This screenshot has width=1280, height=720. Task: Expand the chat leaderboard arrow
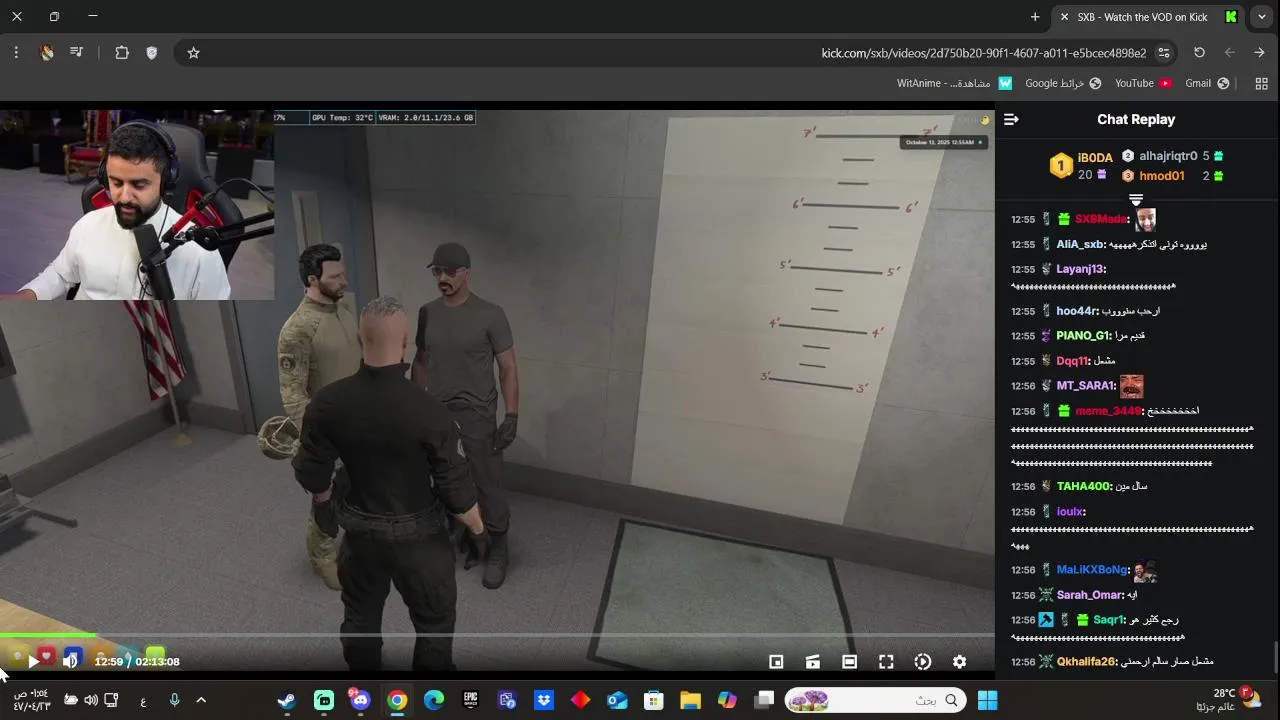tap(1136, 200)
